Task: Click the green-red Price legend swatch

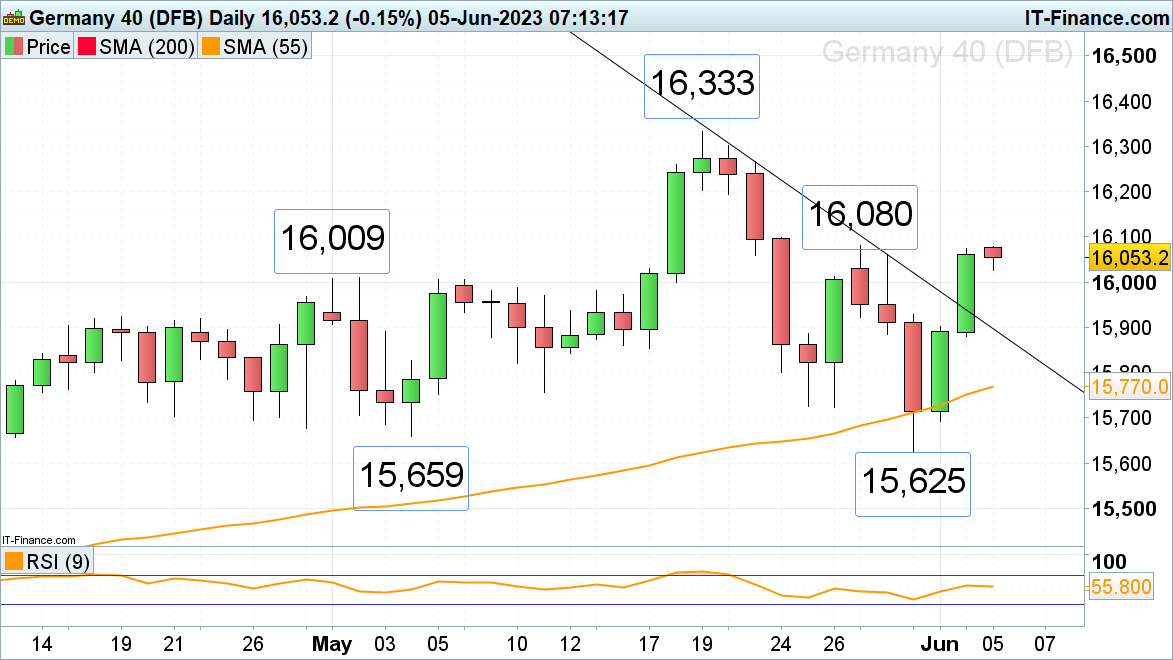Action: pyautogui.click(x=13, y=46)
